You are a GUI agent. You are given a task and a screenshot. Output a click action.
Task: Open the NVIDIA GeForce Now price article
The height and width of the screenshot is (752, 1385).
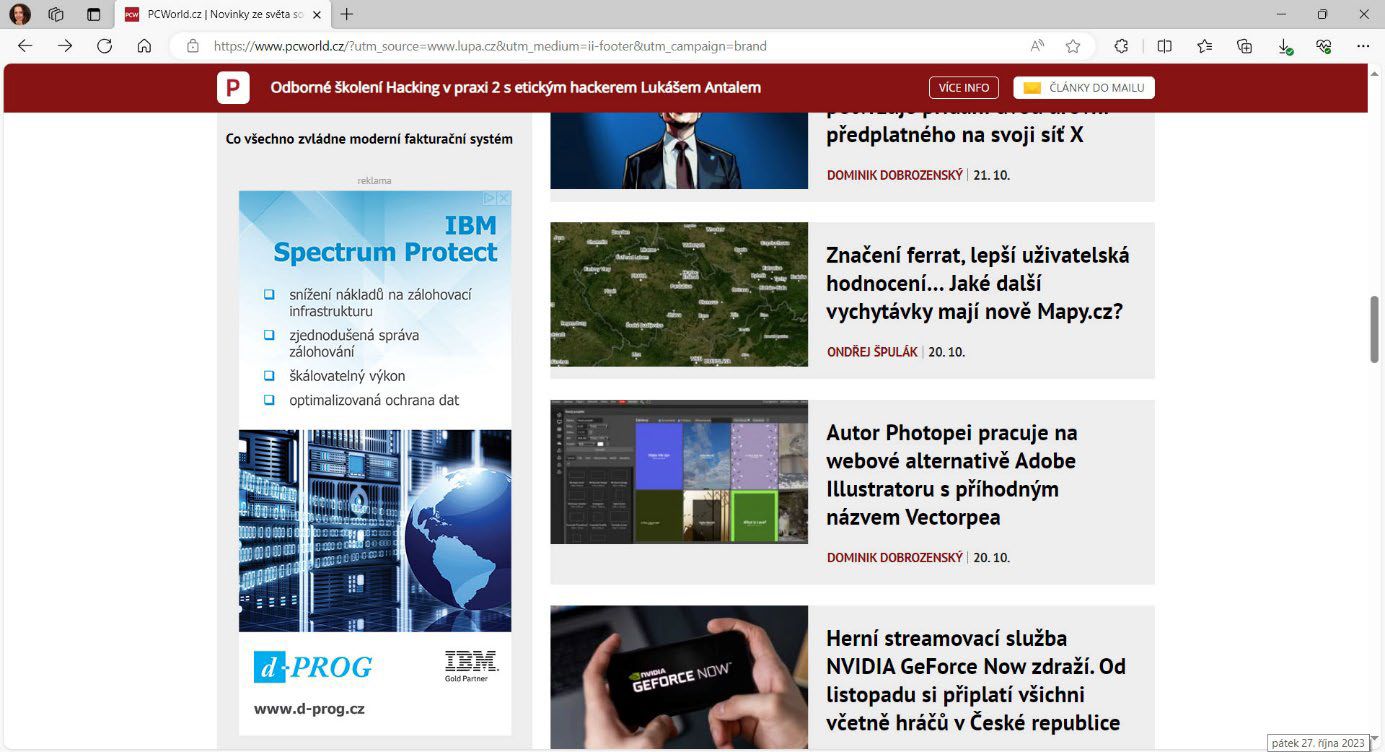[x=975, y=680]
